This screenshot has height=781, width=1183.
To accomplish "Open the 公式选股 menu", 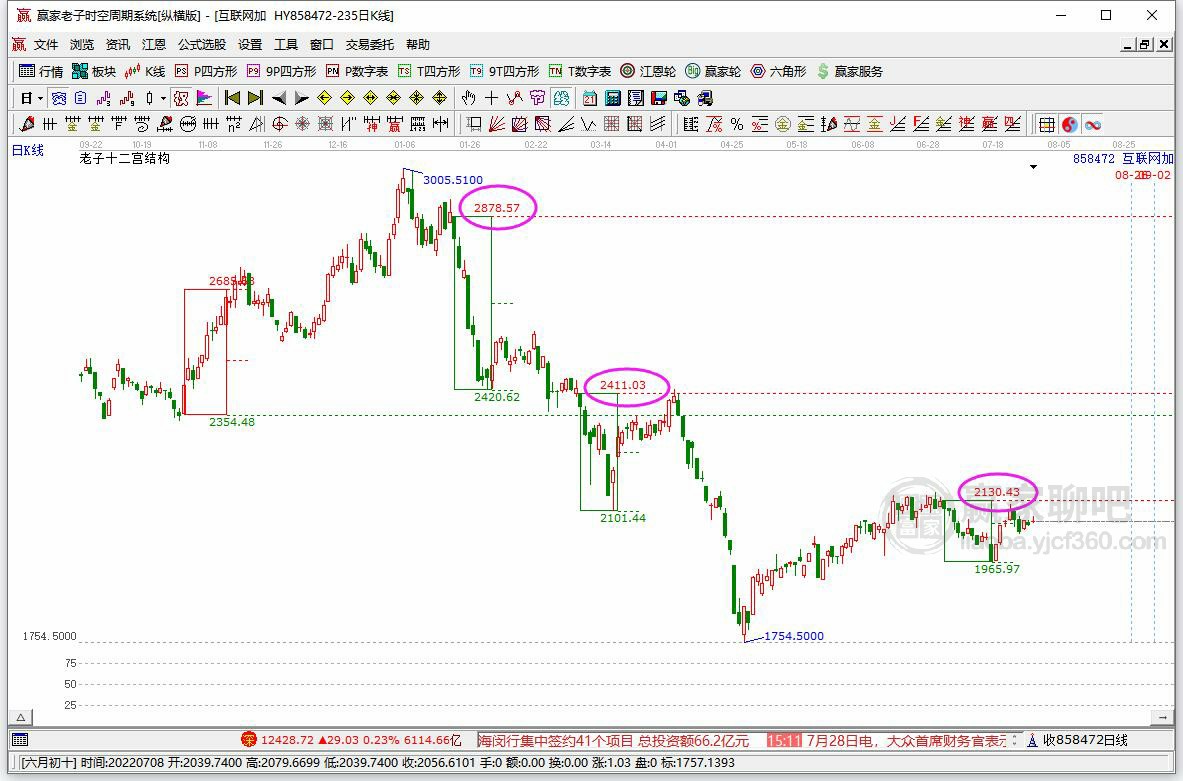I will 201,45.
